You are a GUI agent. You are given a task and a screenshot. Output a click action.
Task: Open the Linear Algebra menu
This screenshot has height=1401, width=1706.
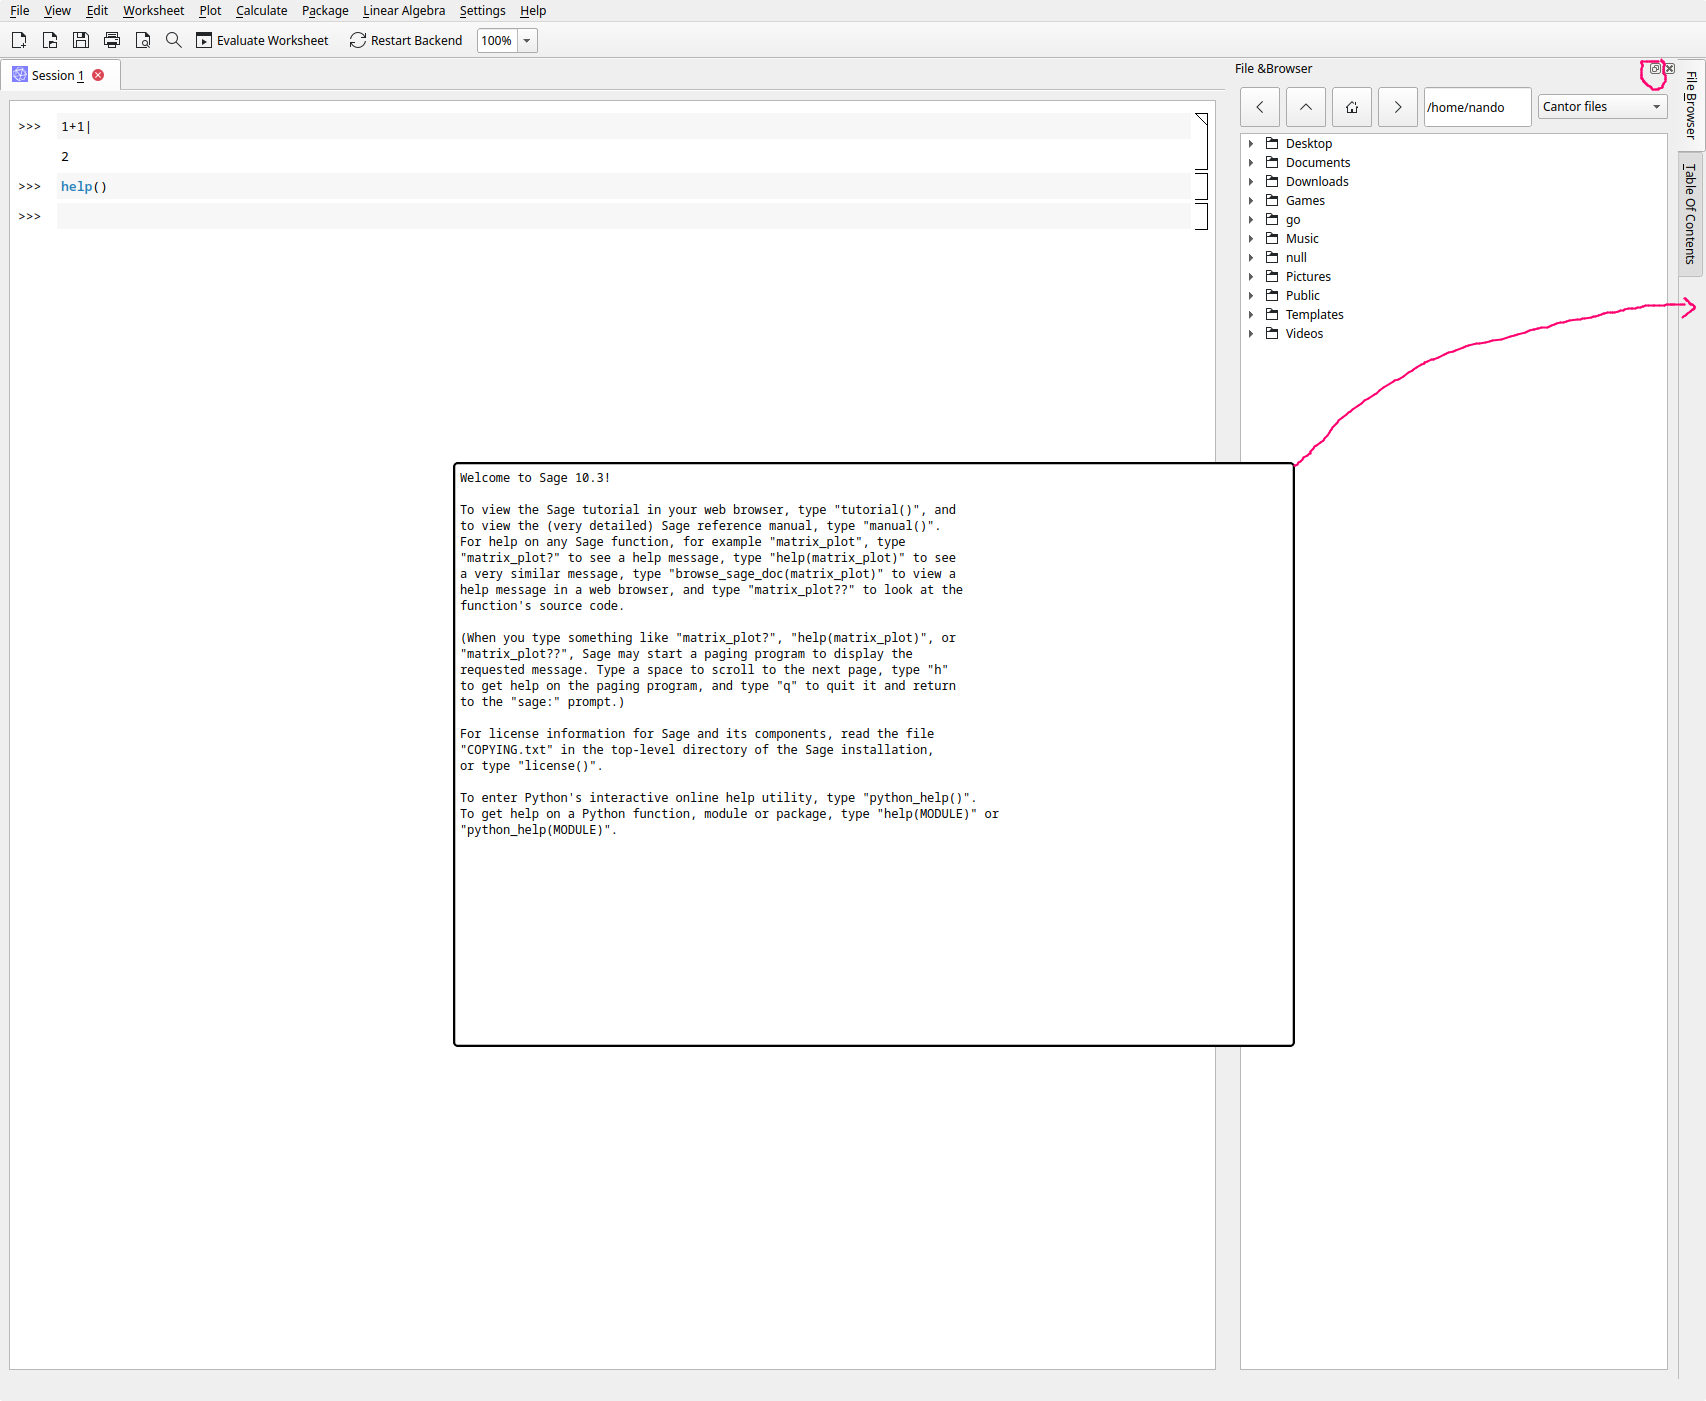pos(404,11)
